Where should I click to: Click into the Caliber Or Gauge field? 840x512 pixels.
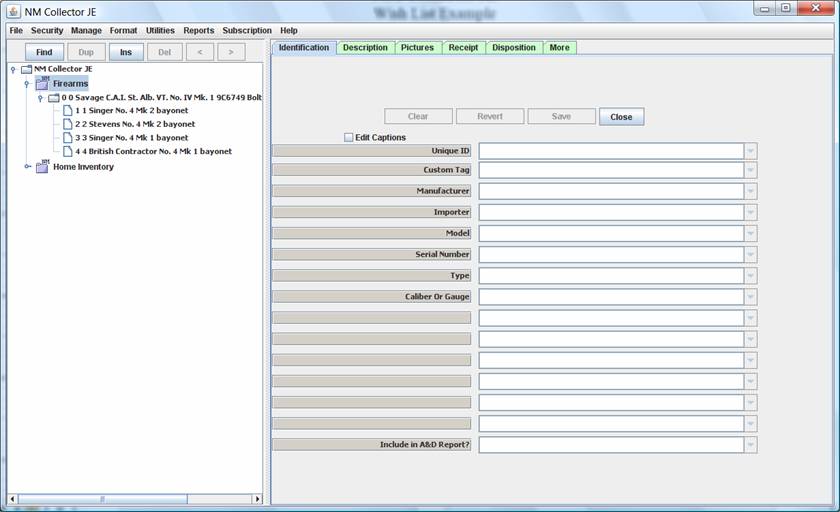(x=611, y=297)
